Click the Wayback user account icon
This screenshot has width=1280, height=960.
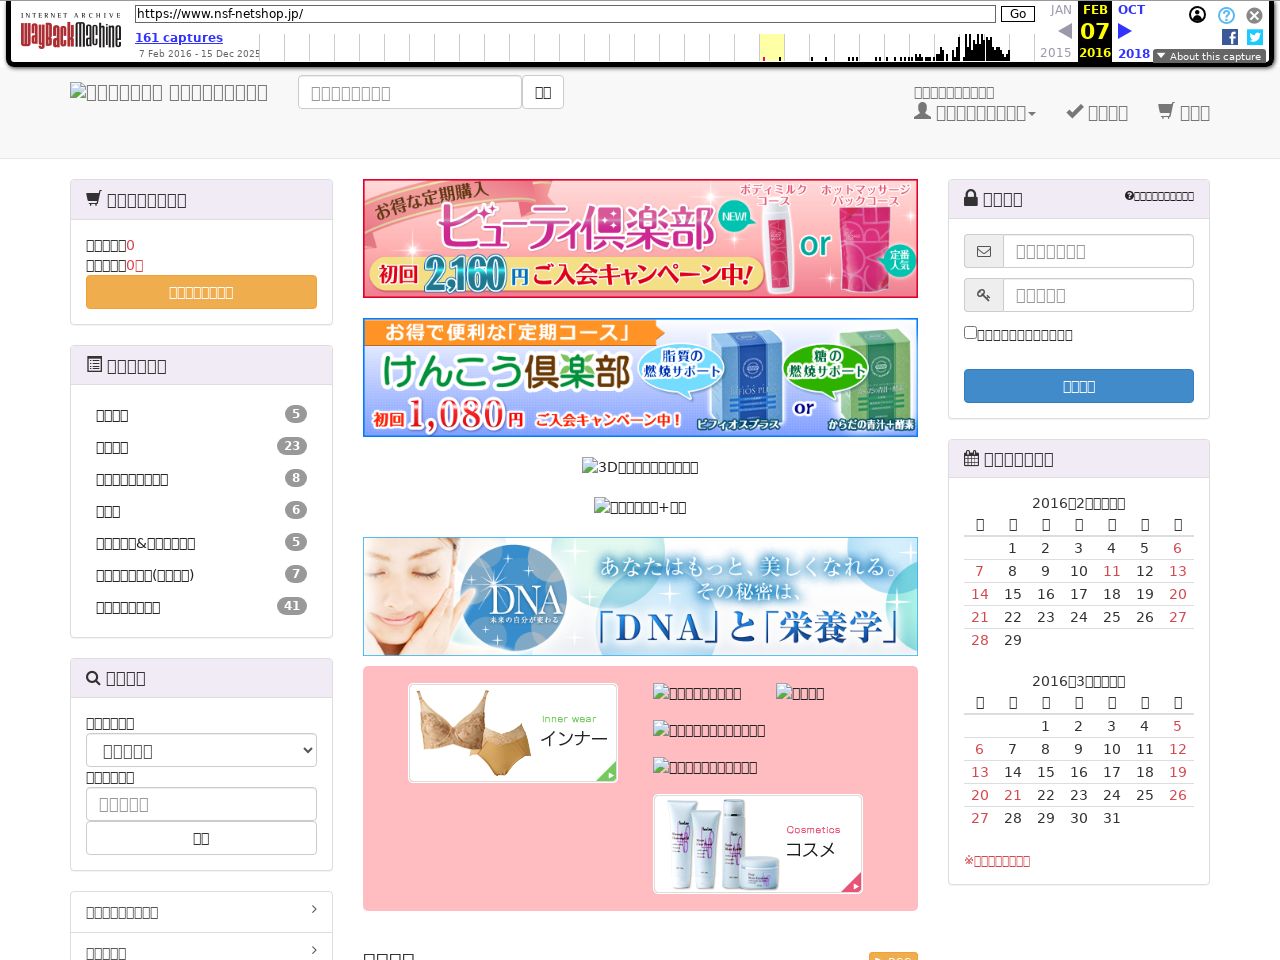[1197, 15]
